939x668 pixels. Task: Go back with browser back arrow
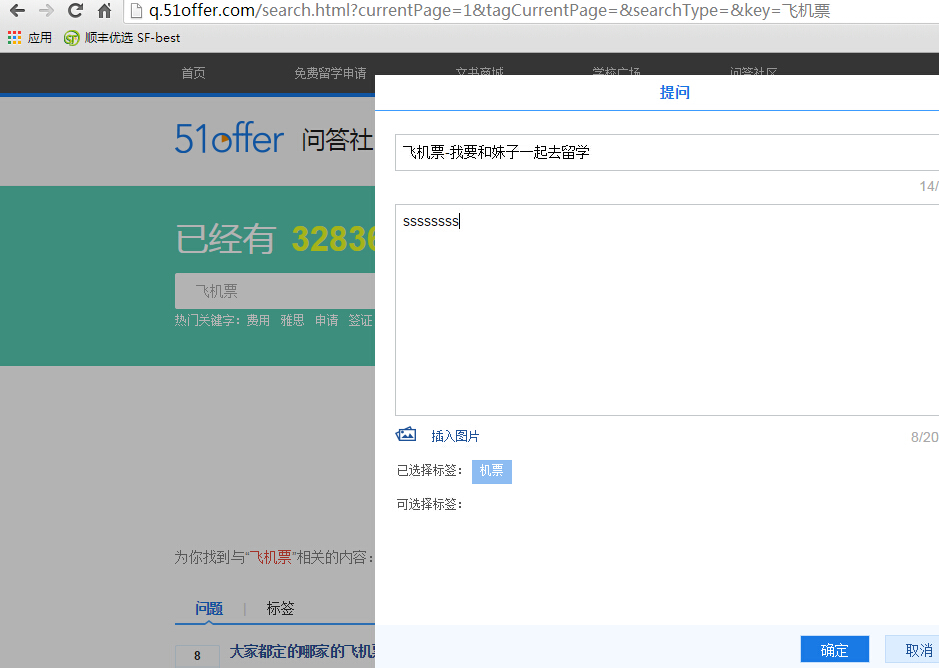pos(17,10)
